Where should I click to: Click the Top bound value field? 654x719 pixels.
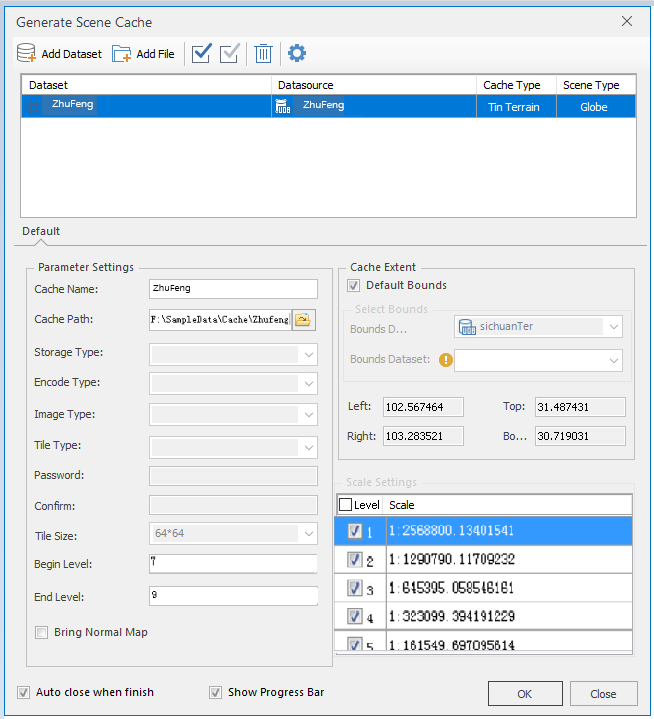point(580,407)
